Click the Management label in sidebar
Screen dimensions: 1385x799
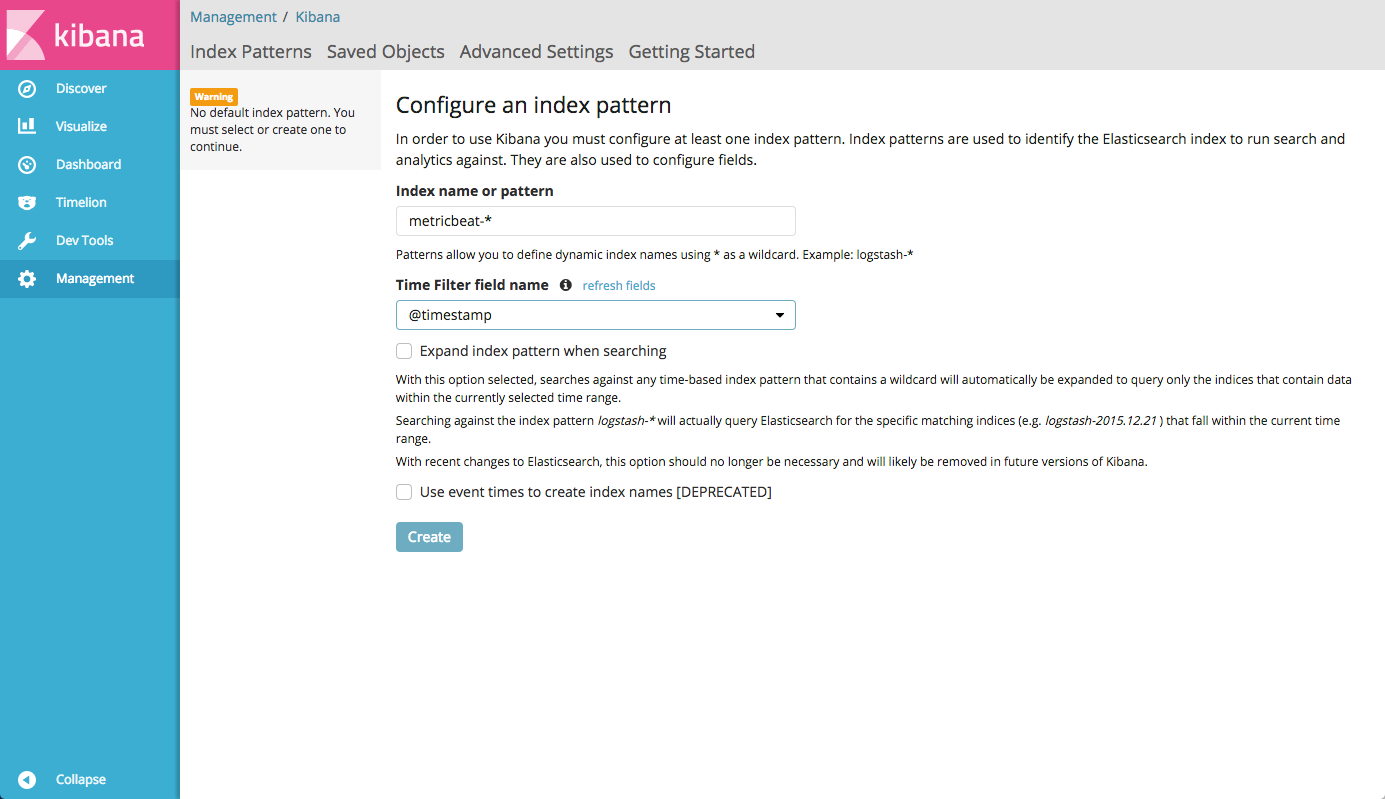tap(95, 279)
